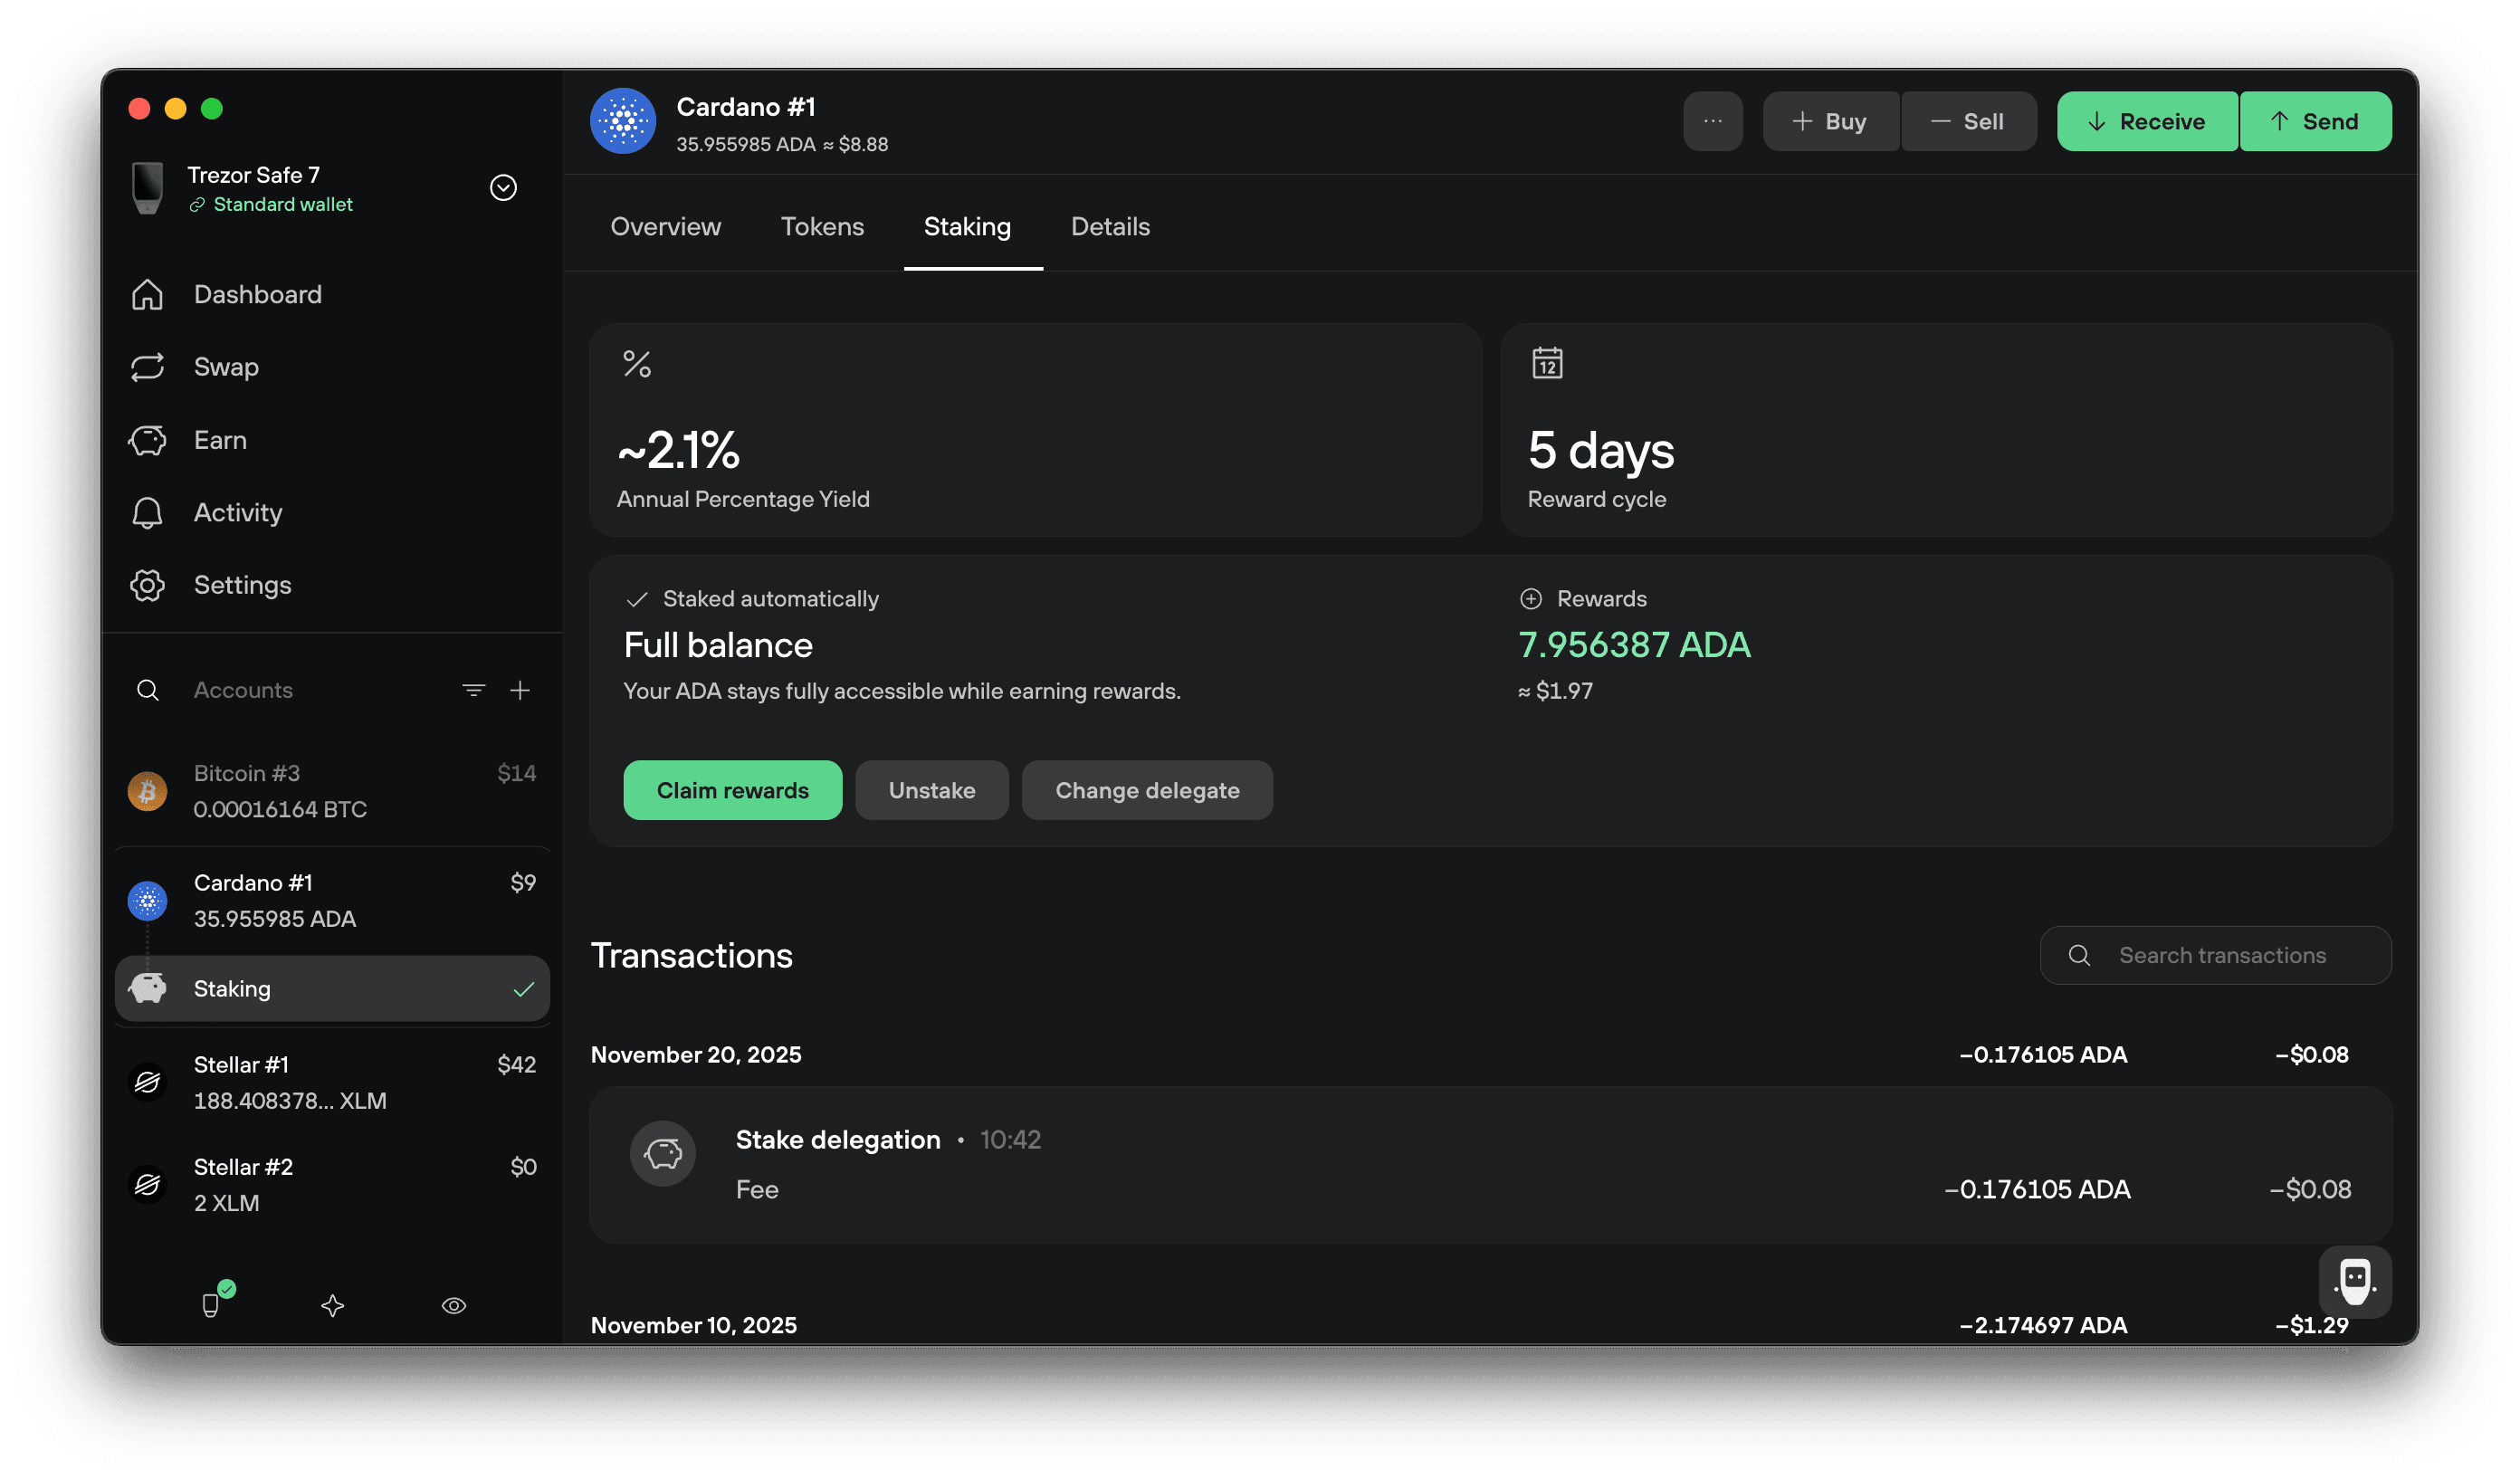Image resolution: width=2520 pixels, height=1479 pixels.
Task: Select the Cardano #1 account row
Action: (x=333, y=901)
